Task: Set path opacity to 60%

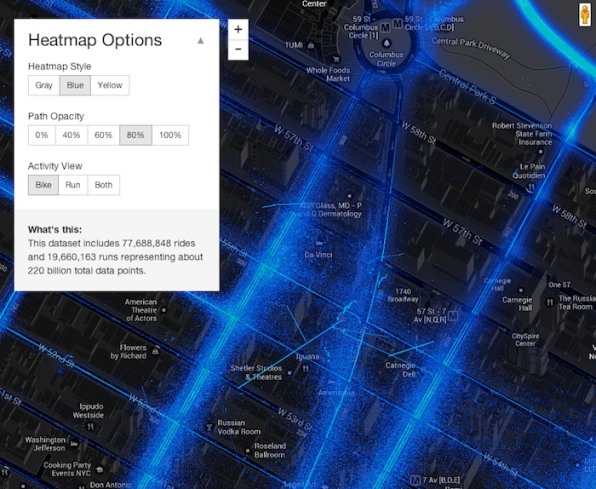Action: 103,135
